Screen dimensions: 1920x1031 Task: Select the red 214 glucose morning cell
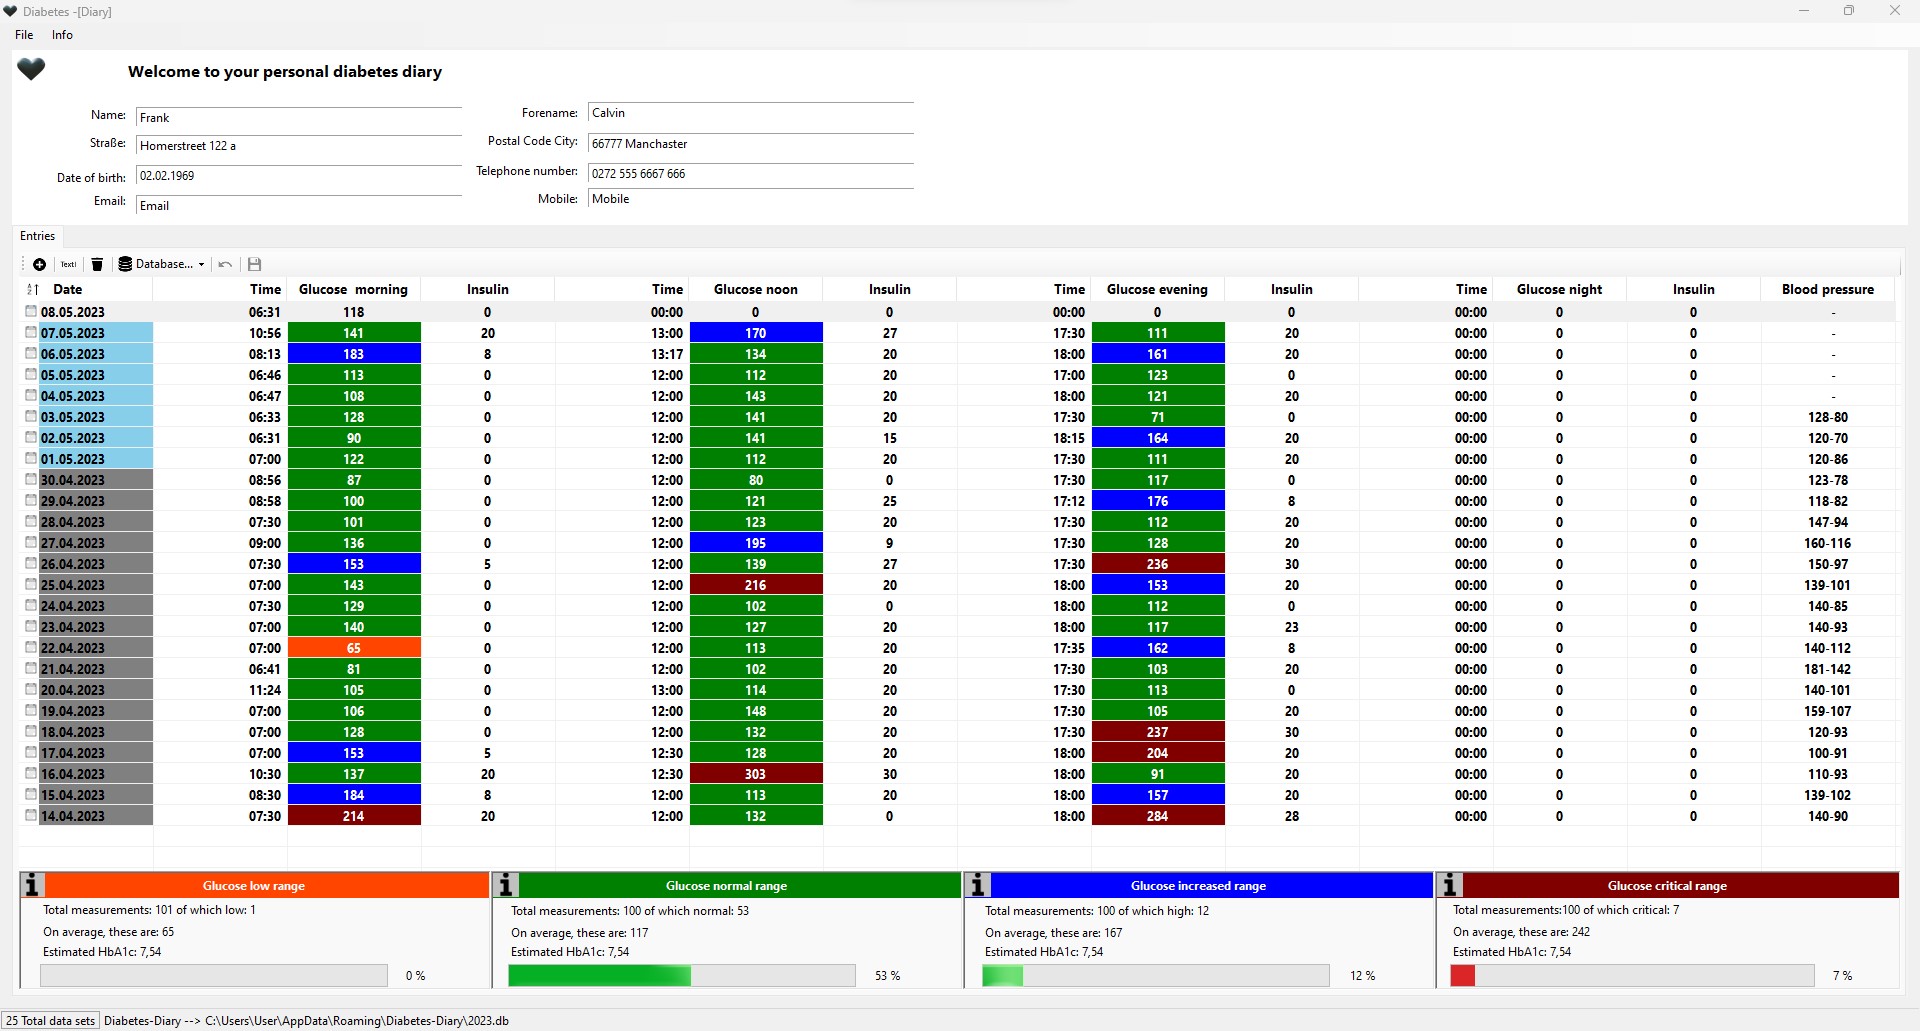pos(354,816)
